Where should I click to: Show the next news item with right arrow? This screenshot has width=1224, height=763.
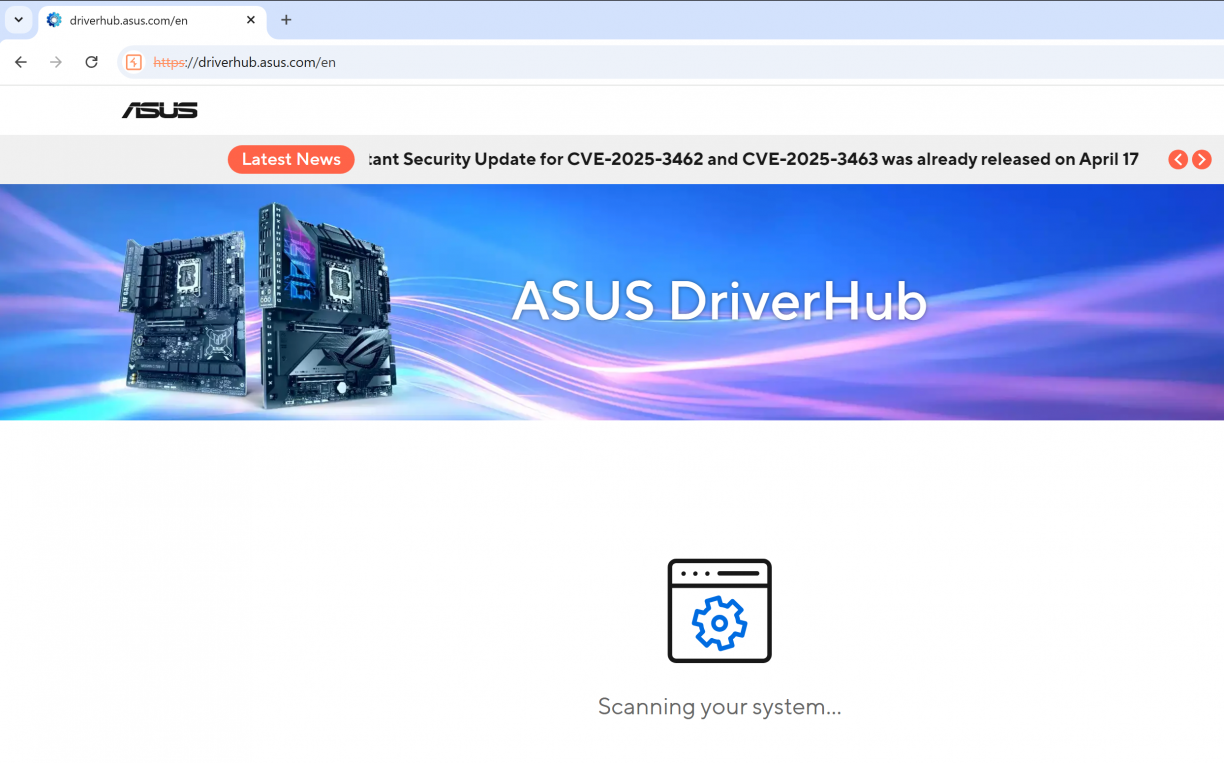point(1202,160)
